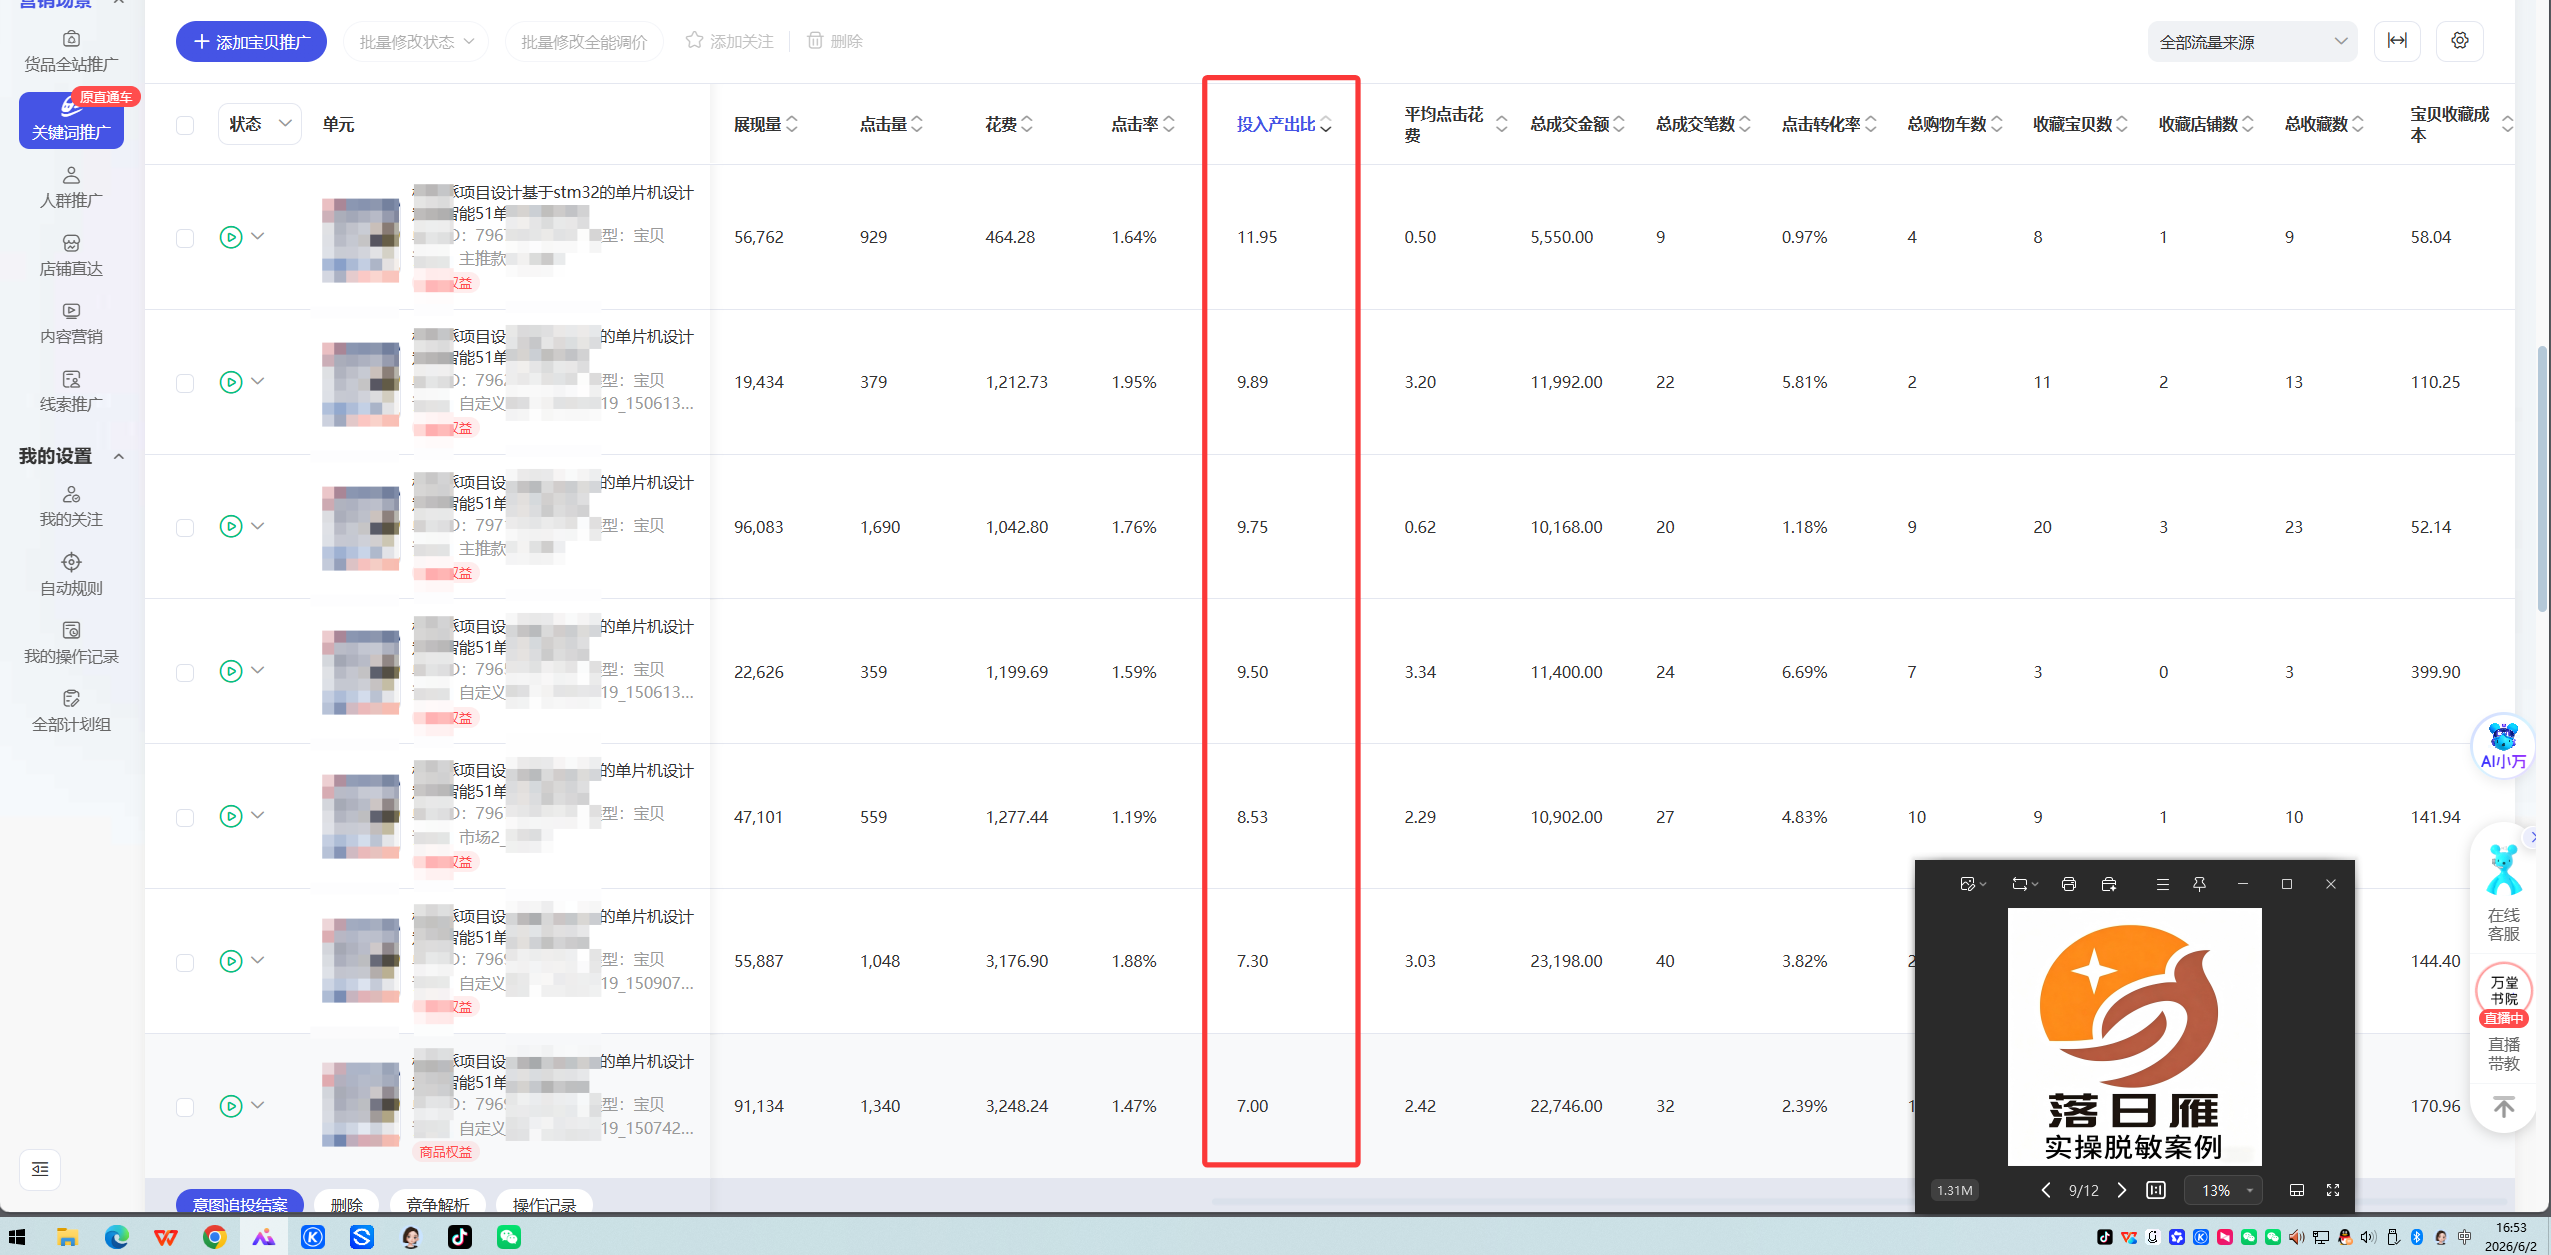The image size is (2551, 1255).
Task: Open table settings gear icon
Action: click(2460, 41)
